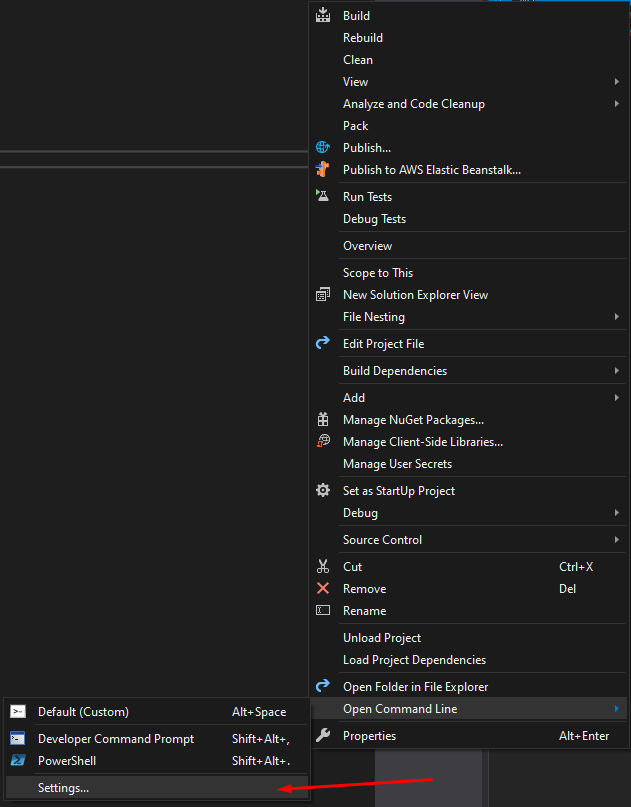
Task: Click the Manage Client-Side Libraries icon
Action: (x=322, y=441)
